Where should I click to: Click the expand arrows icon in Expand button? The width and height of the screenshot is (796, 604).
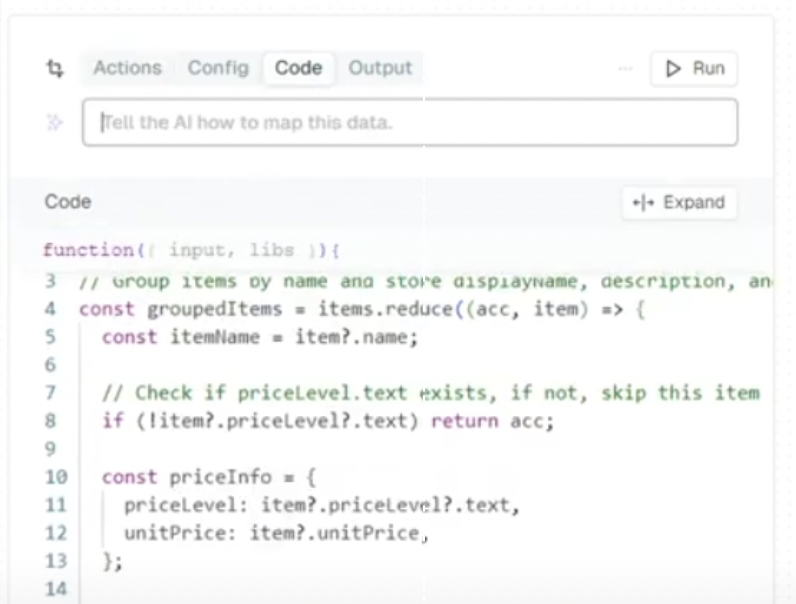click(x=642, y=203)
